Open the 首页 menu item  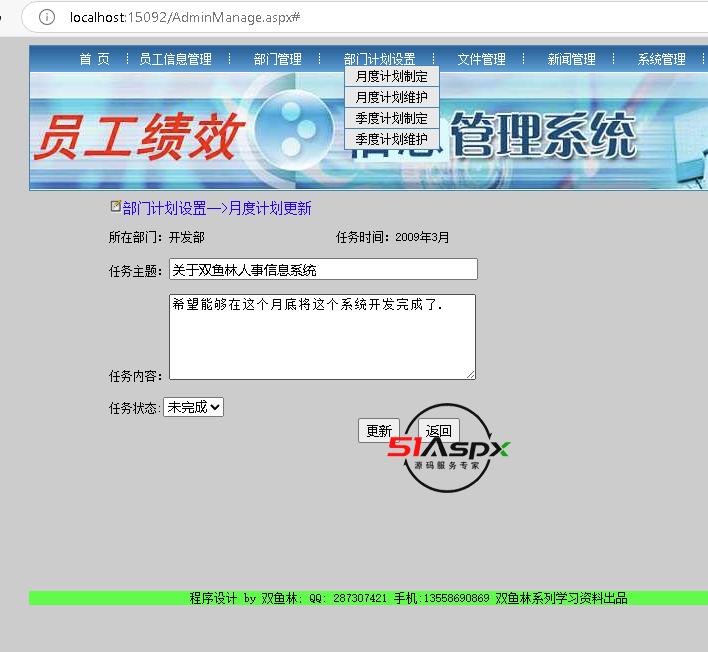tap(94, 59)
